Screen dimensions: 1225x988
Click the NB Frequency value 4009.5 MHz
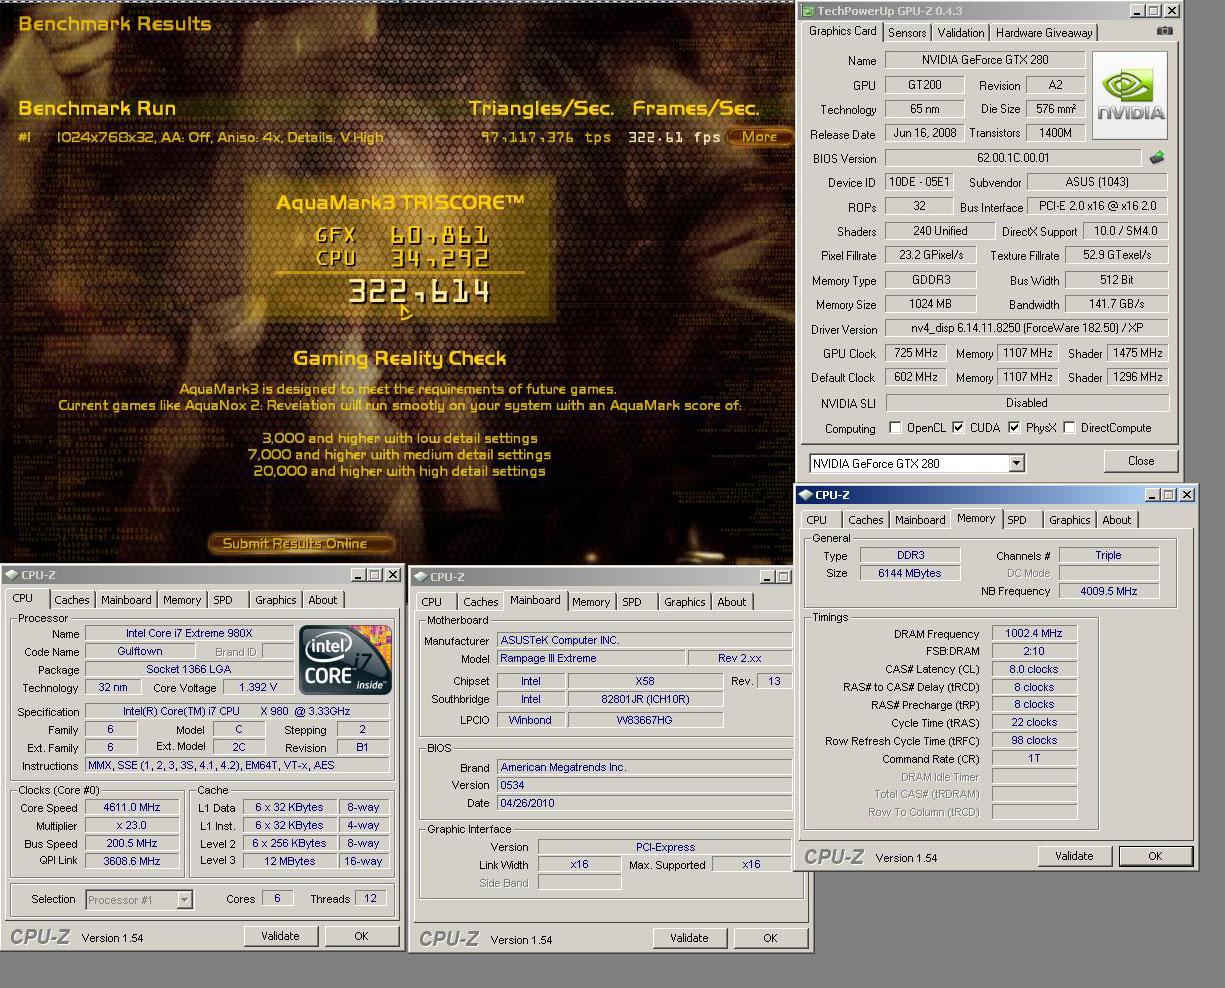click(1108, 591)
